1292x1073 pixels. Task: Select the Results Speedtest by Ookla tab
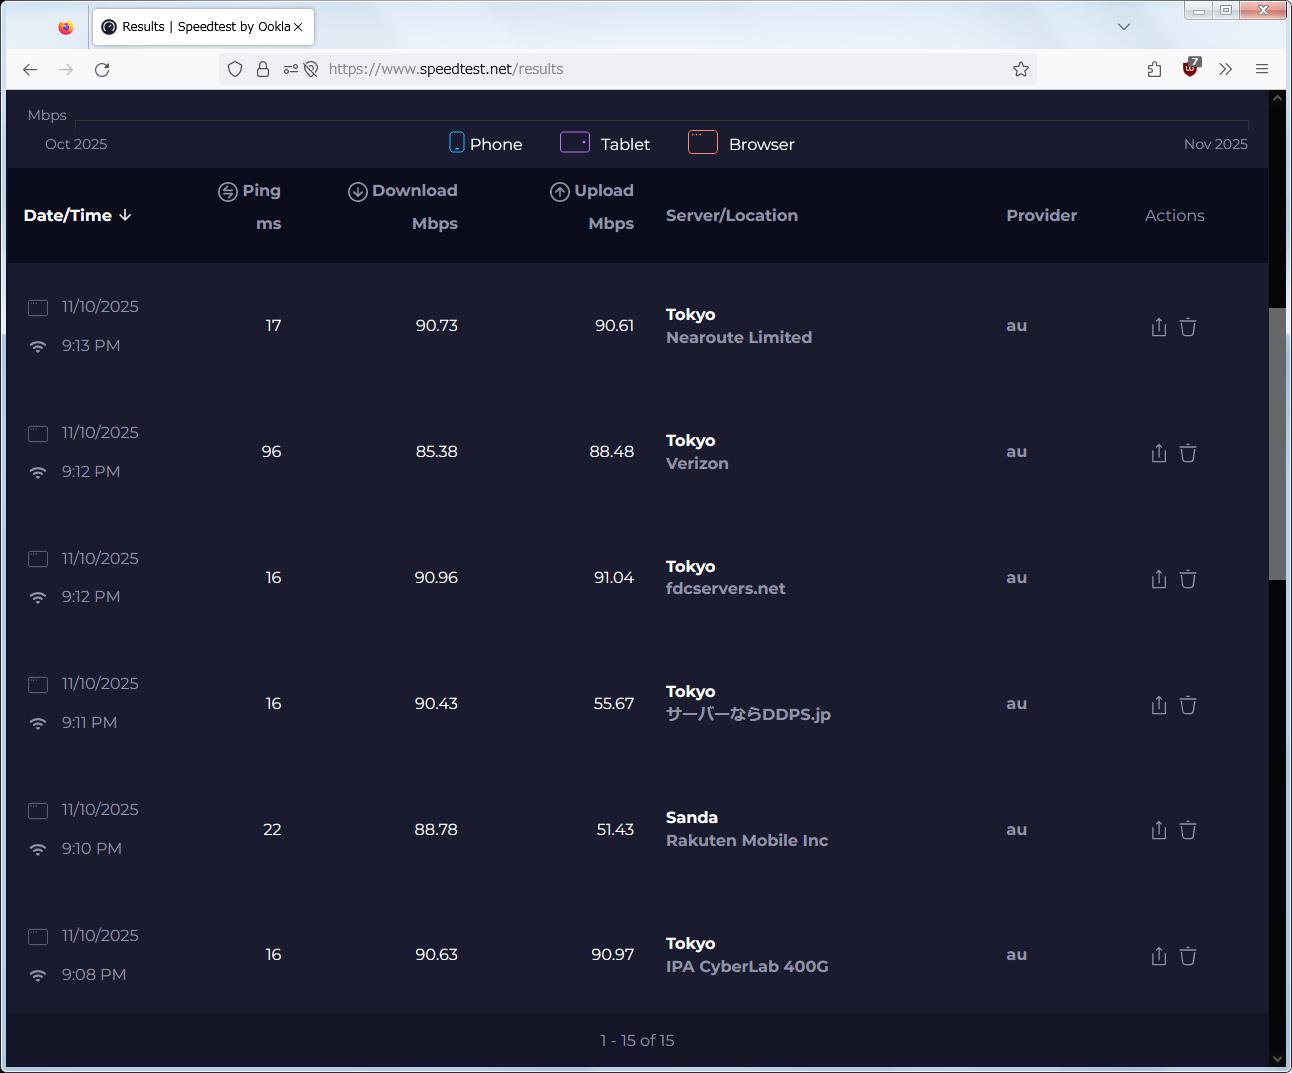197,27
